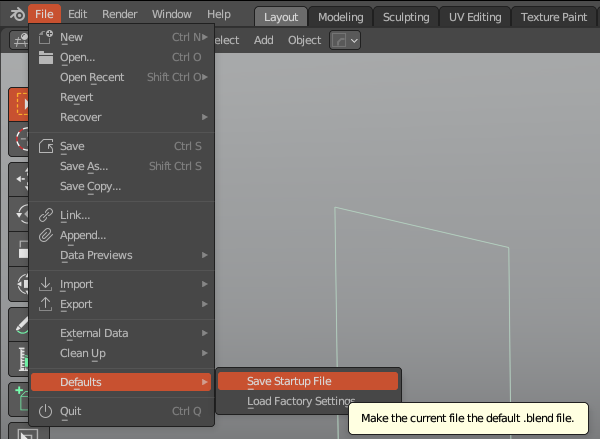The width and height of the screenshot is (600, 439).
Task: Switch to the Texture Paint workspace tab
Action: pos(554,17)
